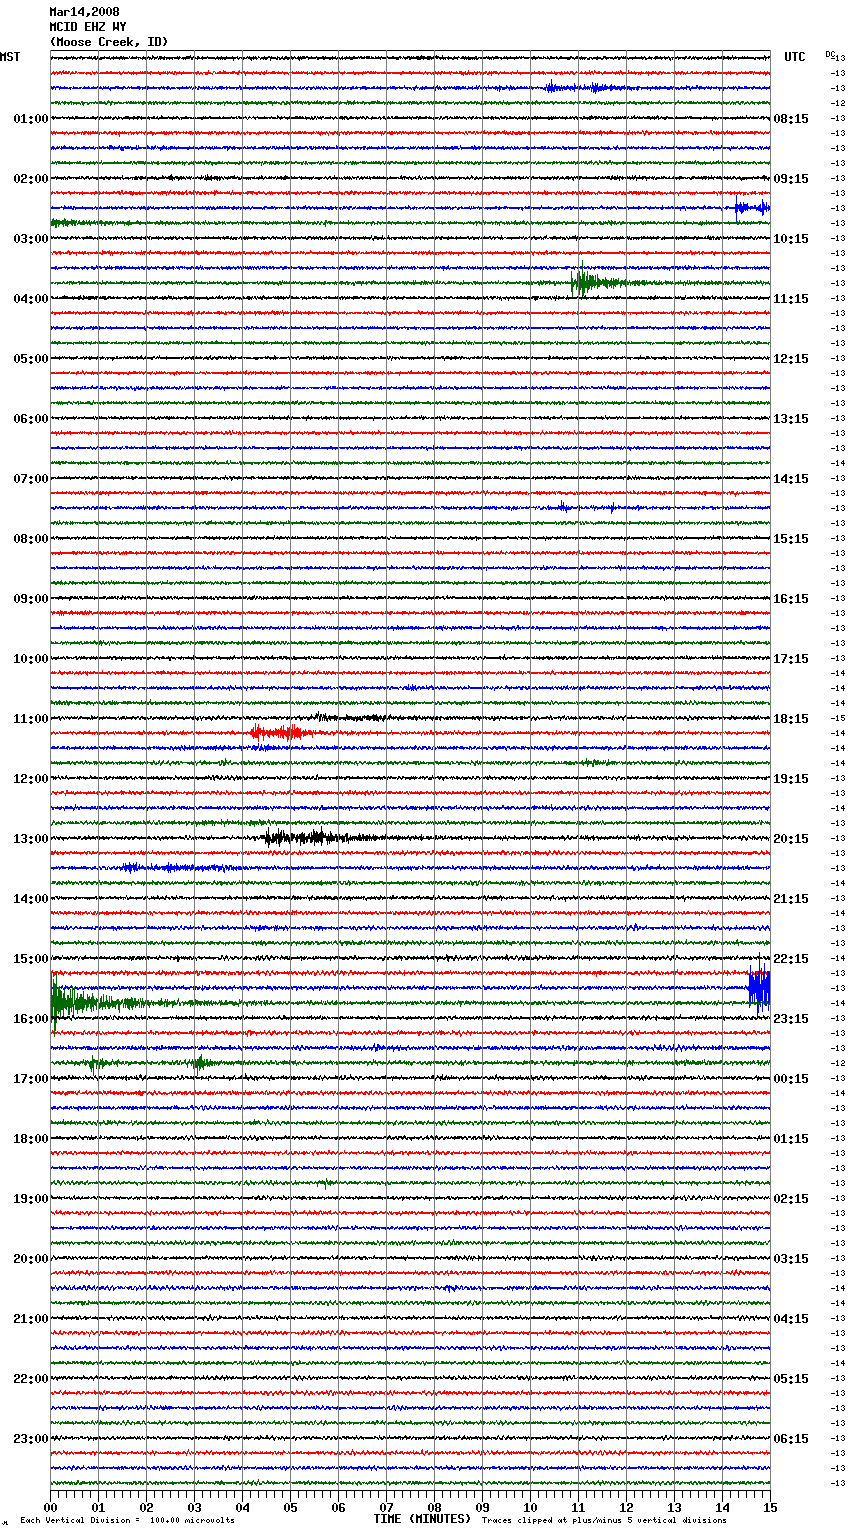
Task: Click the 'TIME (MINUTES)' axis title
Action: (422, 1519)
